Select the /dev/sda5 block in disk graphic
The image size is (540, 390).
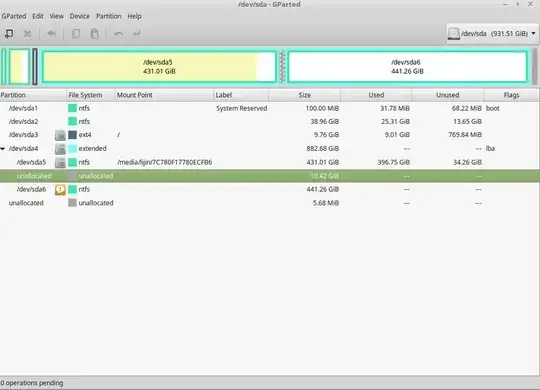click(x=159, y=67)
